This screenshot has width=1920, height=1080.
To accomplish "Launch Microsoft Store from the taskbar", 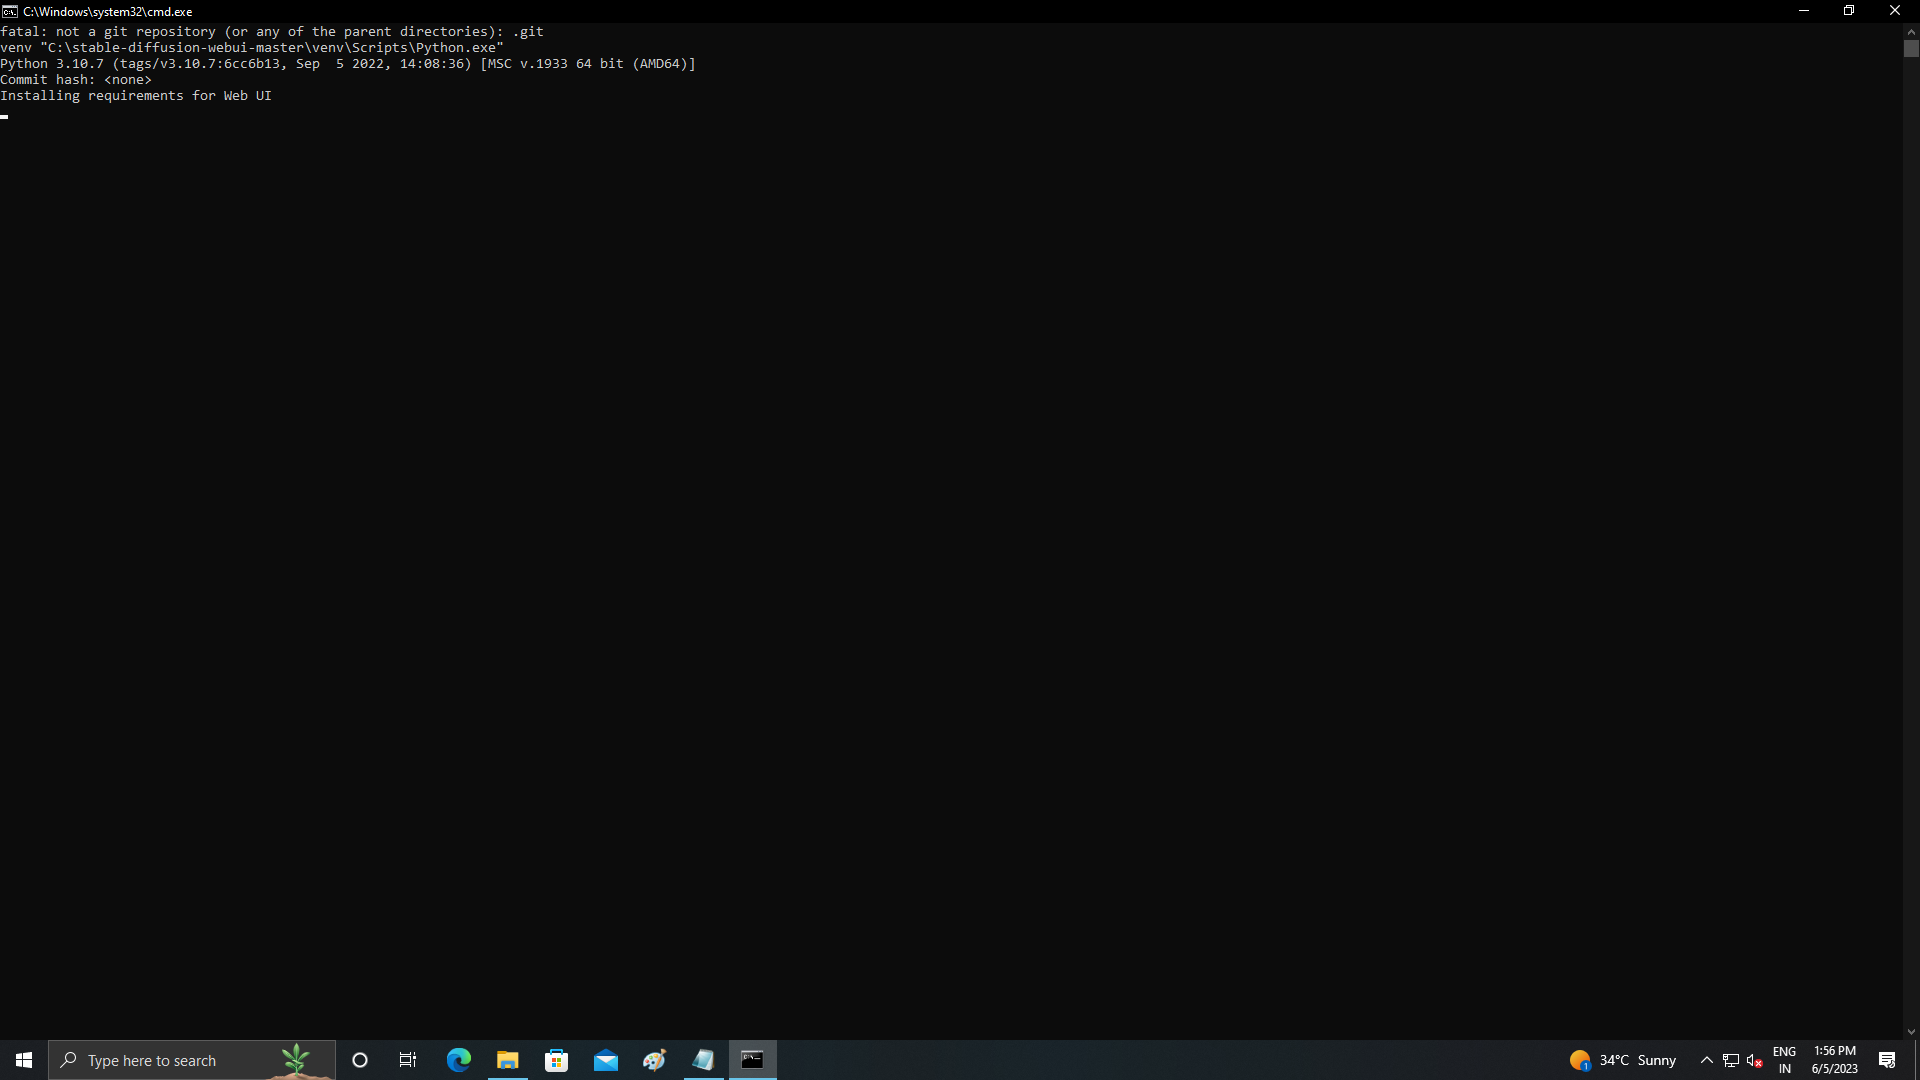I will tap(556, 1060).
